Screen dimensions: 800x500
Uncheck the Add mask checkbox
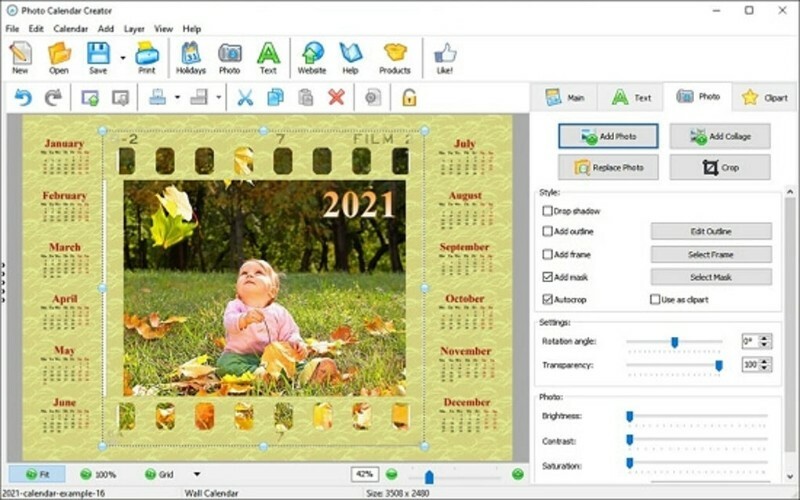547,277
